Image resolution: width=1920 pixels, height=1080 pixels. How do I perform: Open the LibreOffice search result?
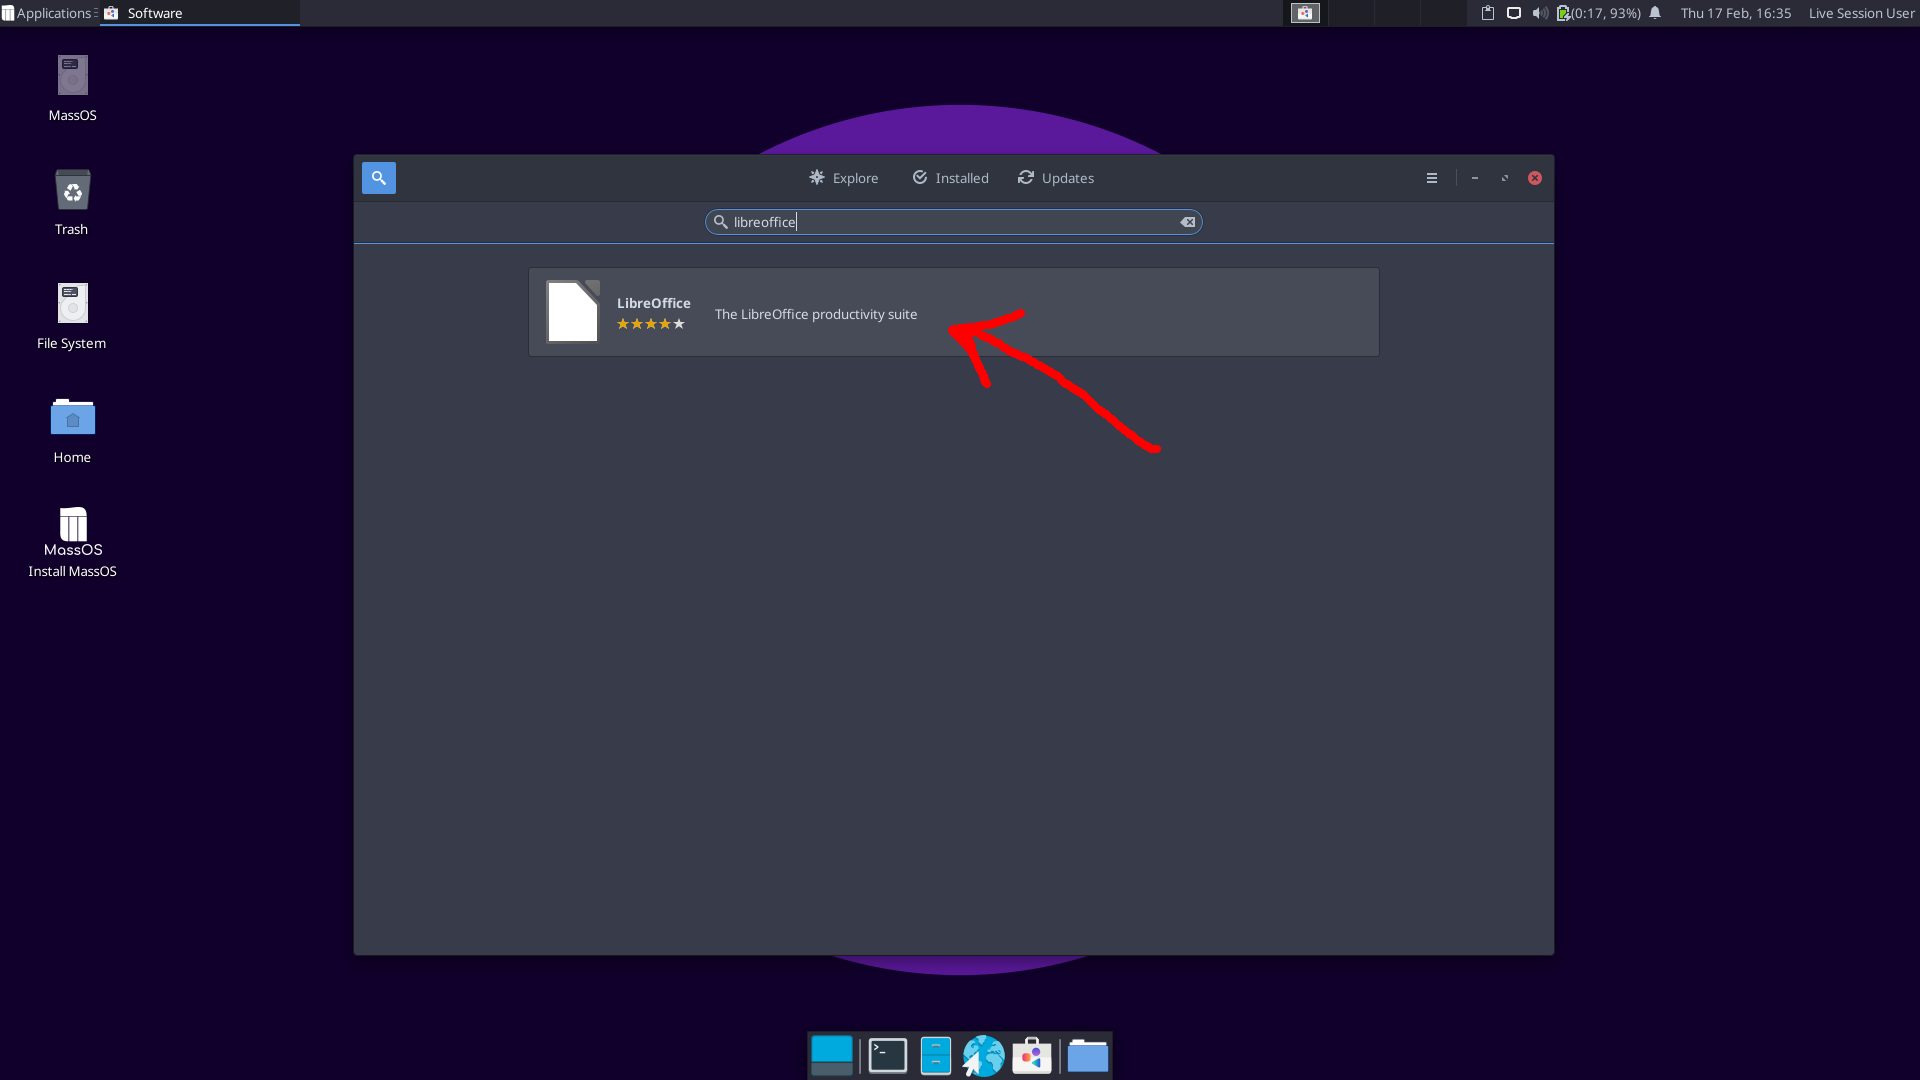[x=954, y=312]
